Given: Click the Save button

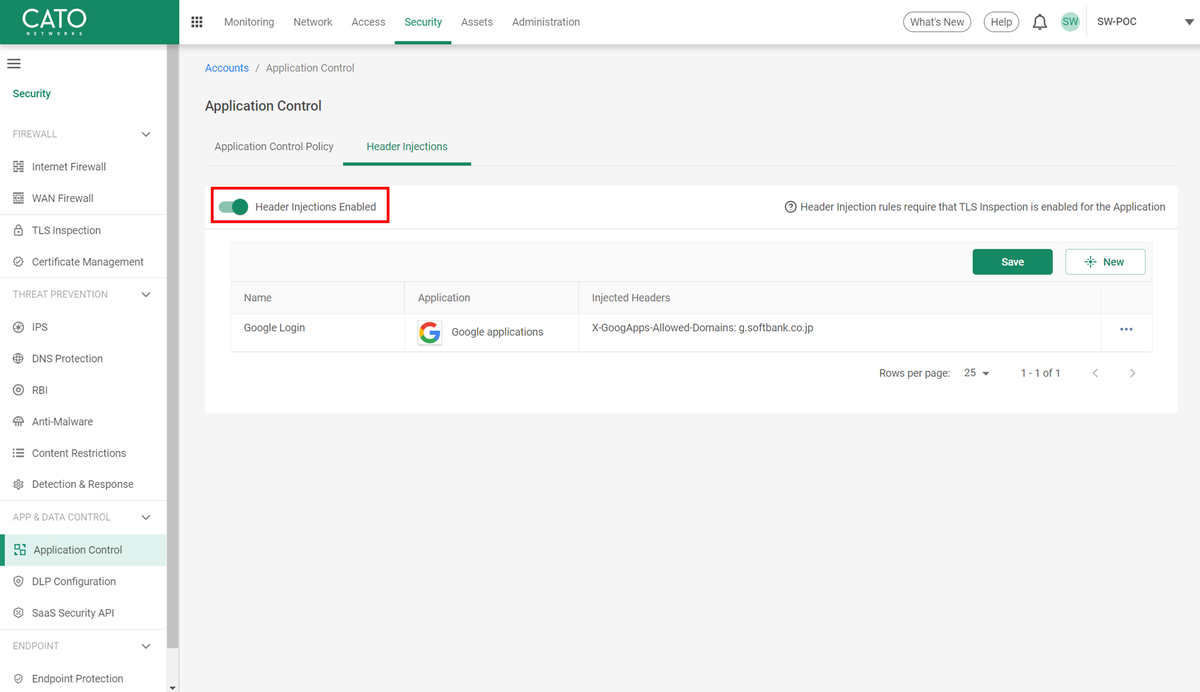Looking at the screenshot, I should [x=1013, y=262].
